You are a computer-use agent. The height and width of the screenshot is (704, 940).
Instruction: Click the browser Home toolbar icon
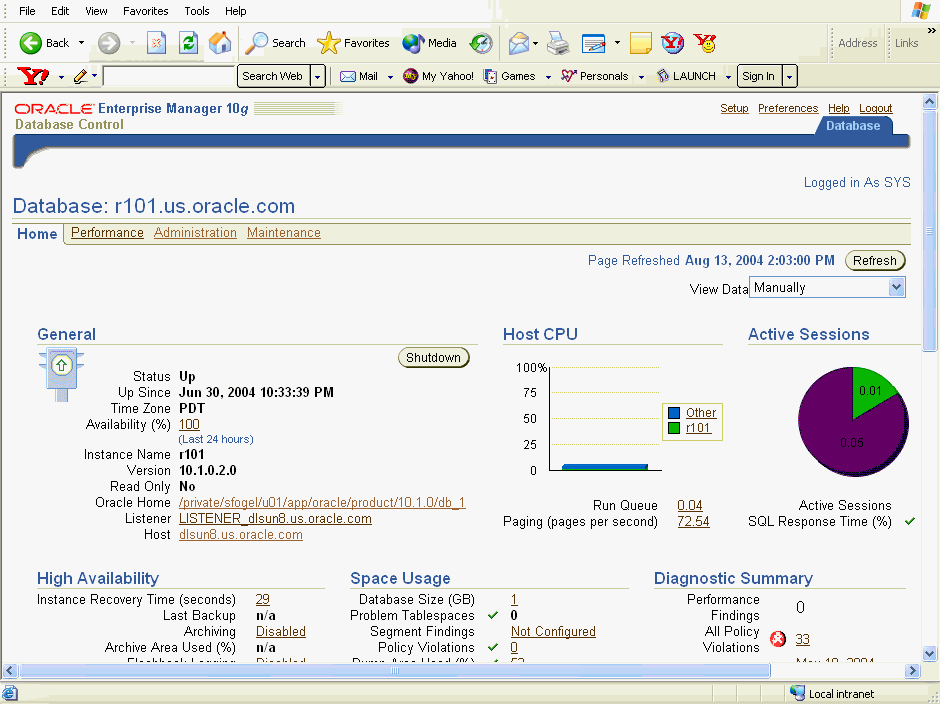coord(220,43)
